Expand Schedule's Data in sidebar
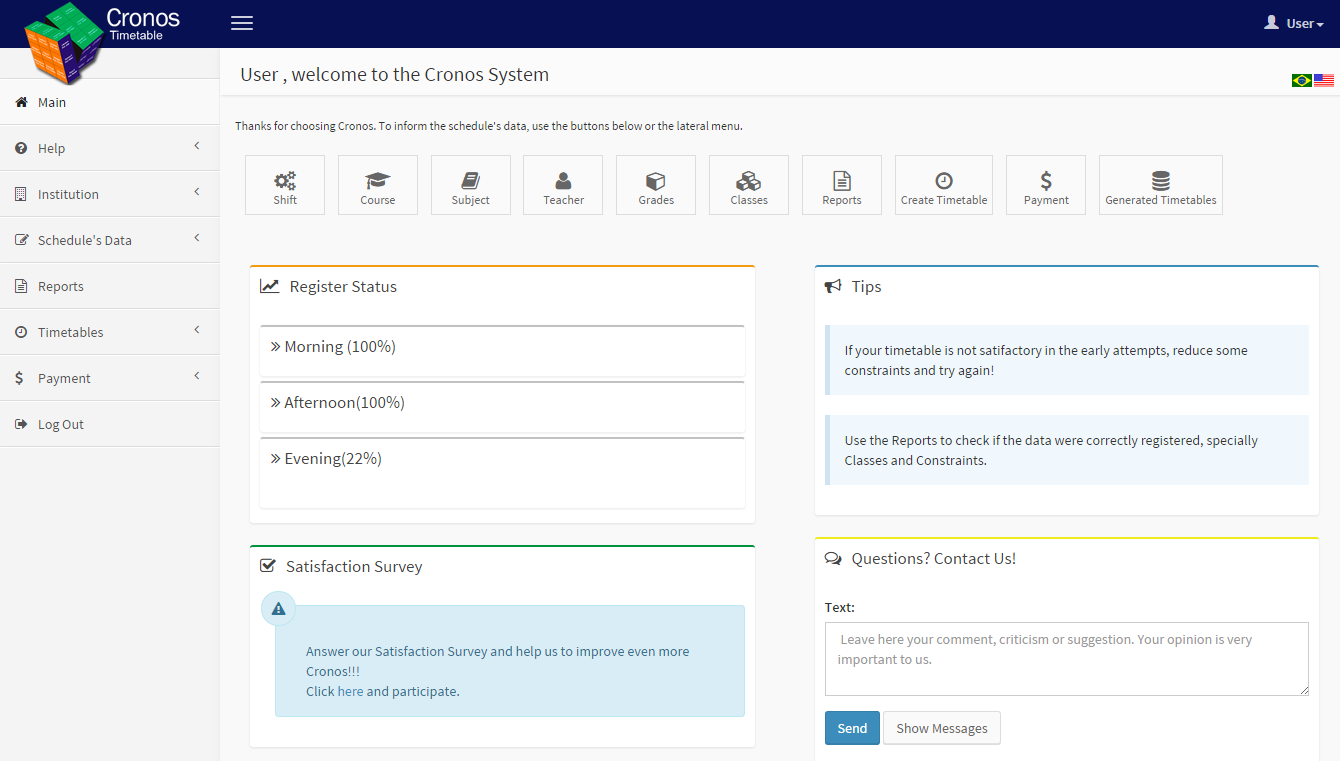The height and width of the screenshot is (761, 1340). pyautogui.click(x=110, y=240)
